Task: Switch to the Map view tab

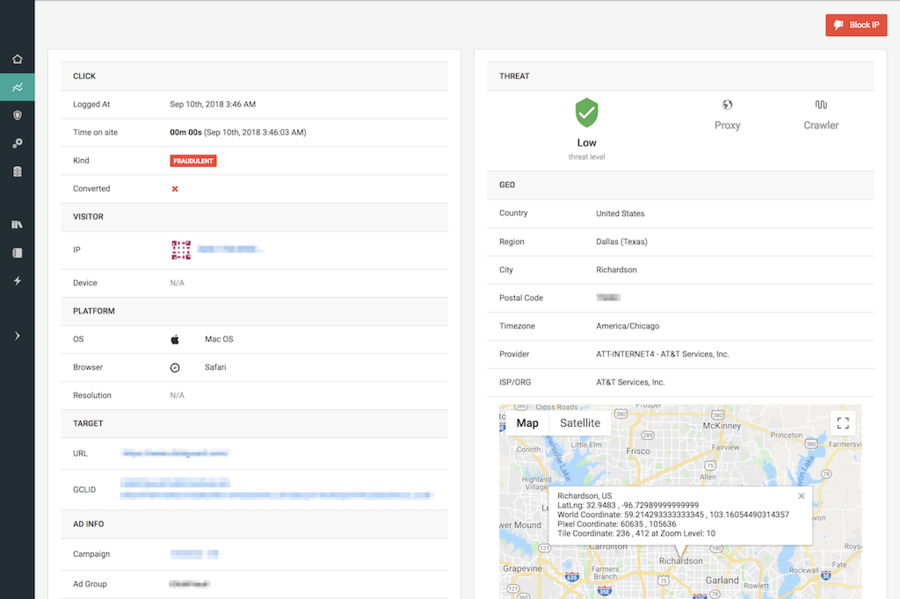Action: point(527,423)
